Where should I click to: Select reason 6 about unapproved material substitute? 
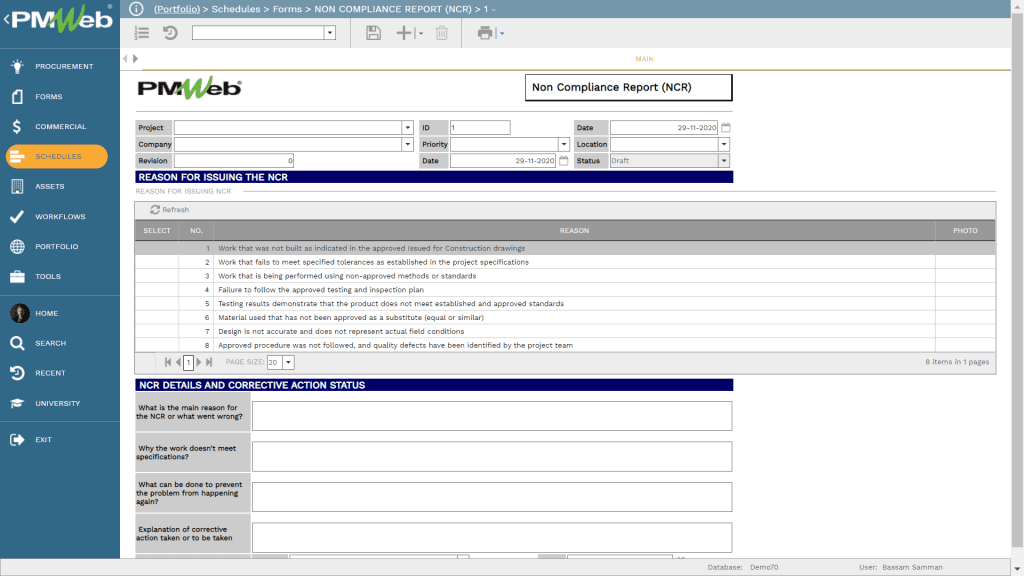(565, 317)
